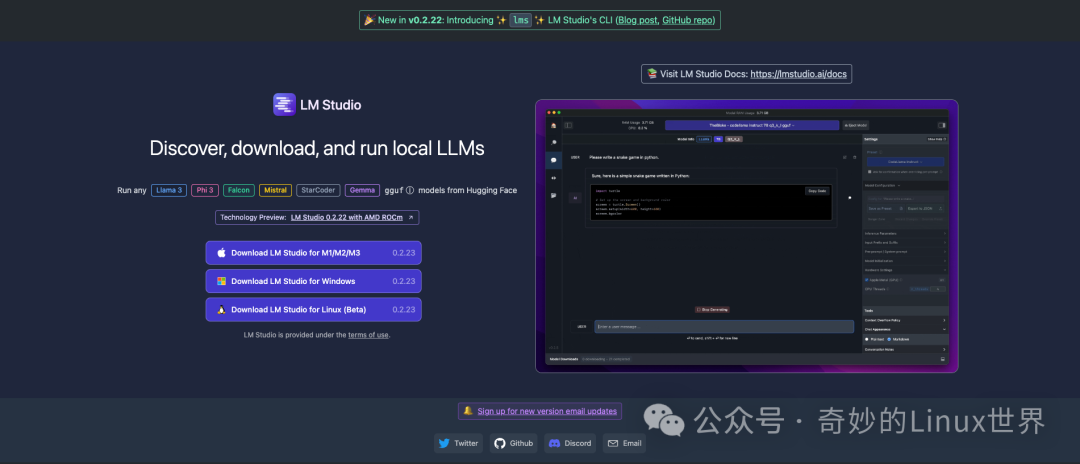Click the double-arrow server icon in preview sidebar
This screenshot has width=1080, height=464.
(553, 178)
